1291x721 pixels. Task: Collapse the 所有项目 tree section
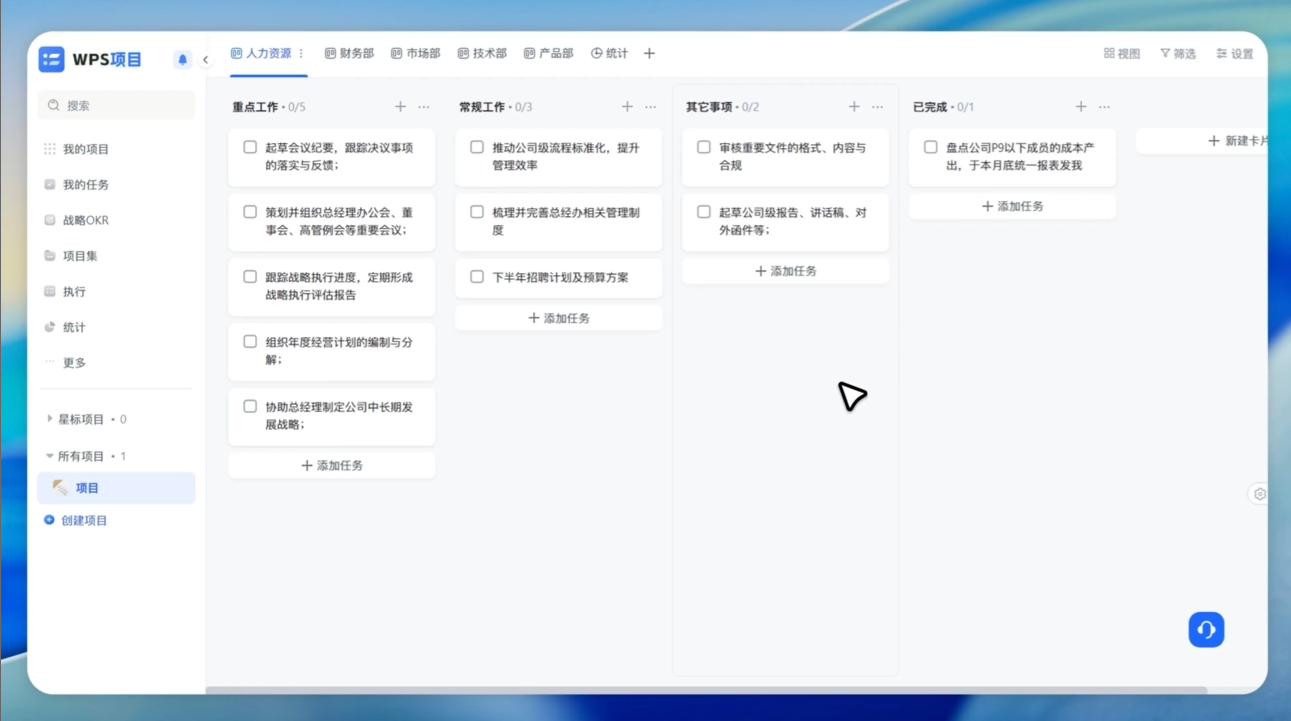50,456
